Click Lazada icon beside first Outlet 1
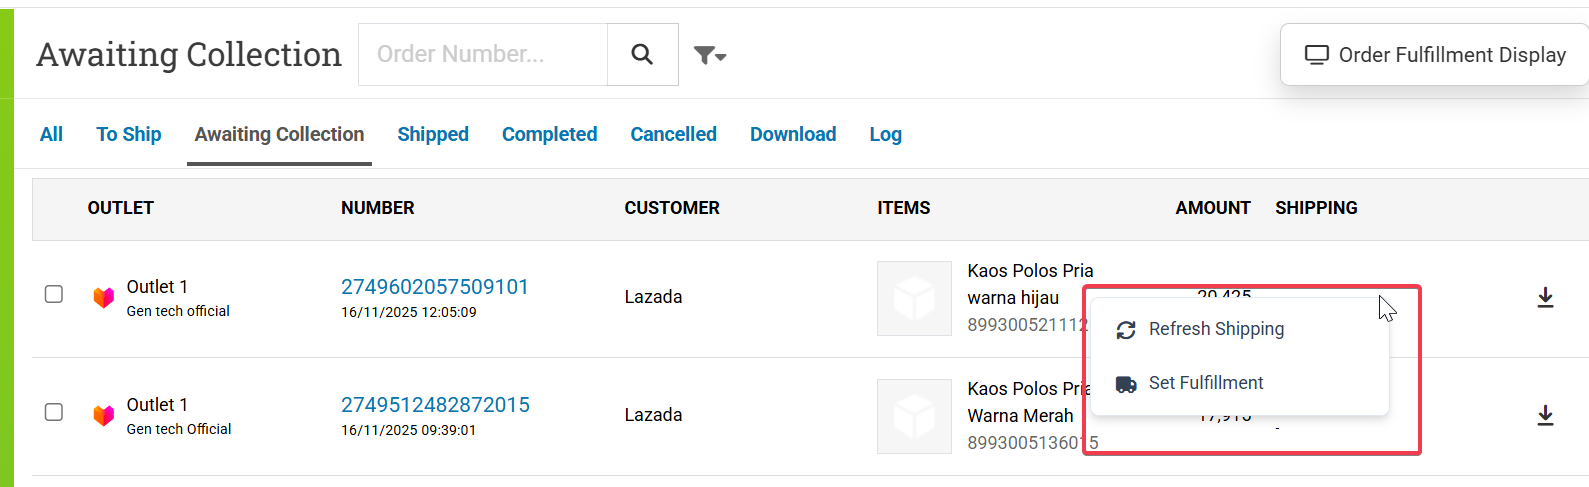1589x487 pixels. (103, 297)
